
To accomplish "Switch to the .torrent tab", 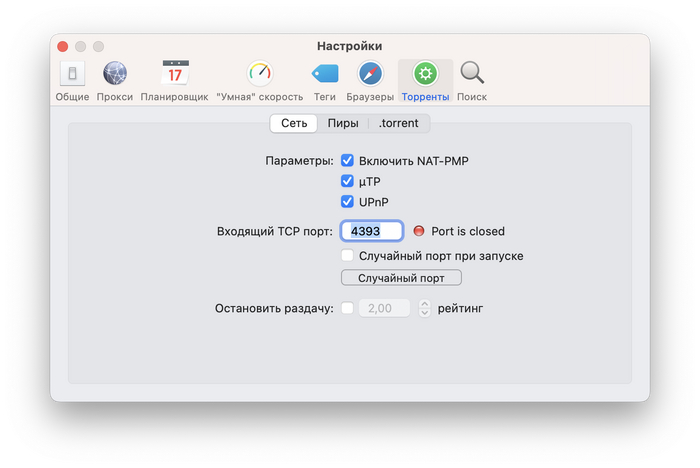I will [399, 124].
